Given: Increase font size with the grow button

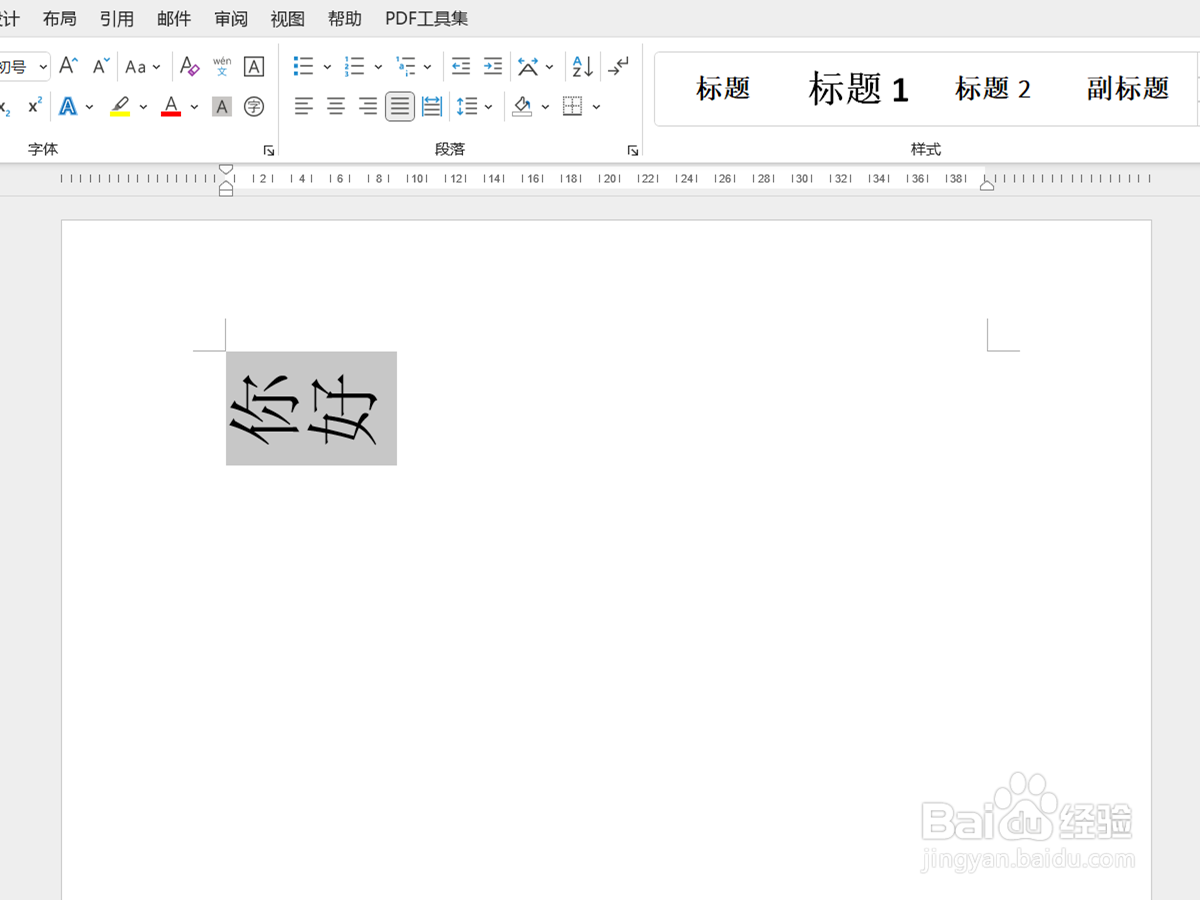Looking at the screenshot, I should pos(68,66).
